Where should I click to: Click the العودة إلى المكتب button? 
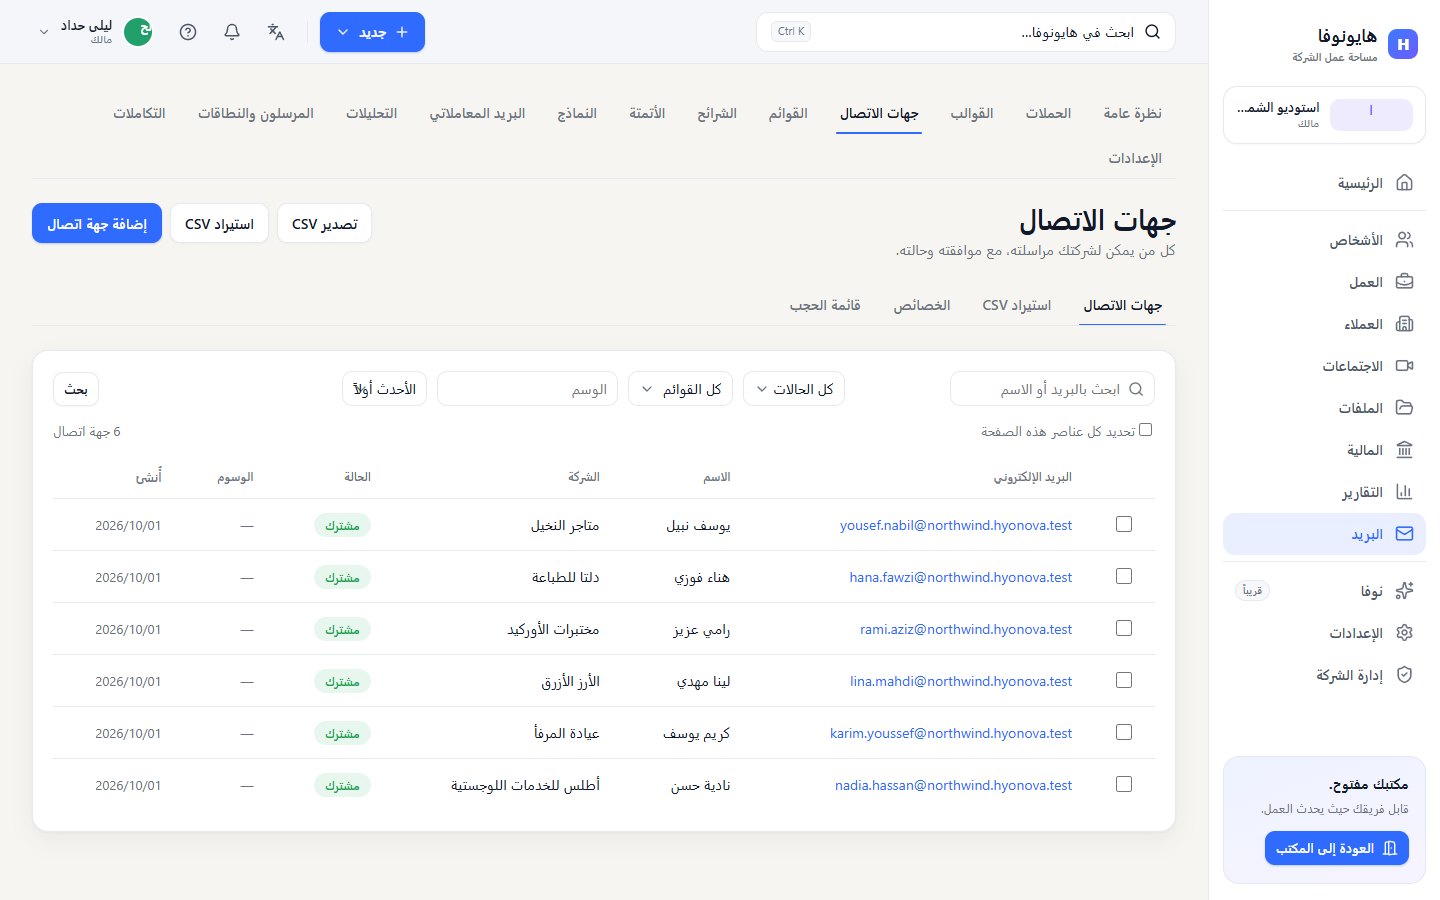1337,848
